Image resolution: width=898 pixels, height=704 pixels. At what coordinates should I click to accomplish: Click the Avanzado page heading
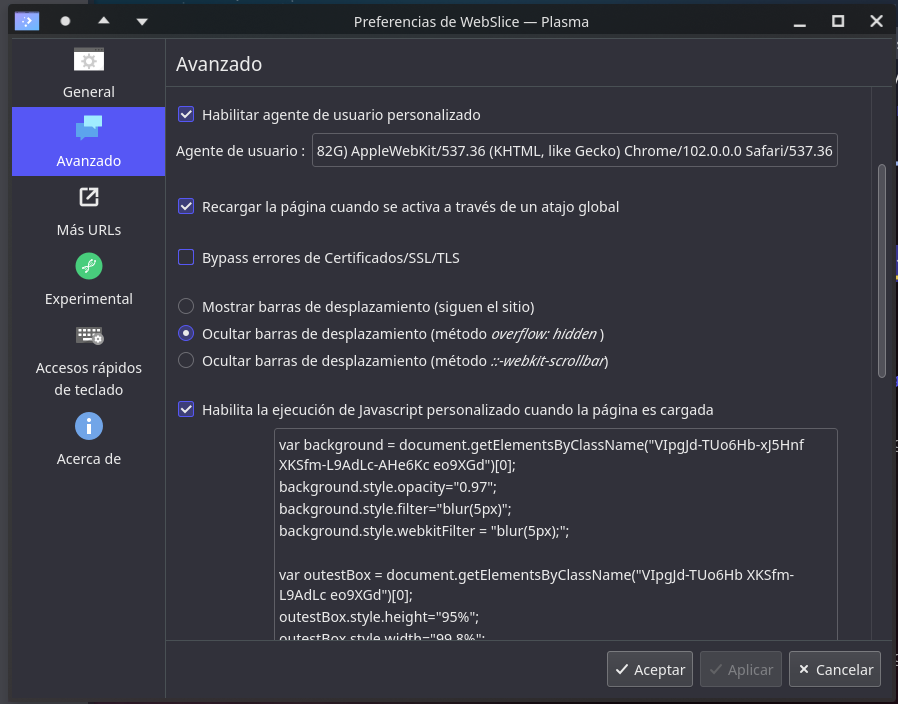[x=219, y=64]
